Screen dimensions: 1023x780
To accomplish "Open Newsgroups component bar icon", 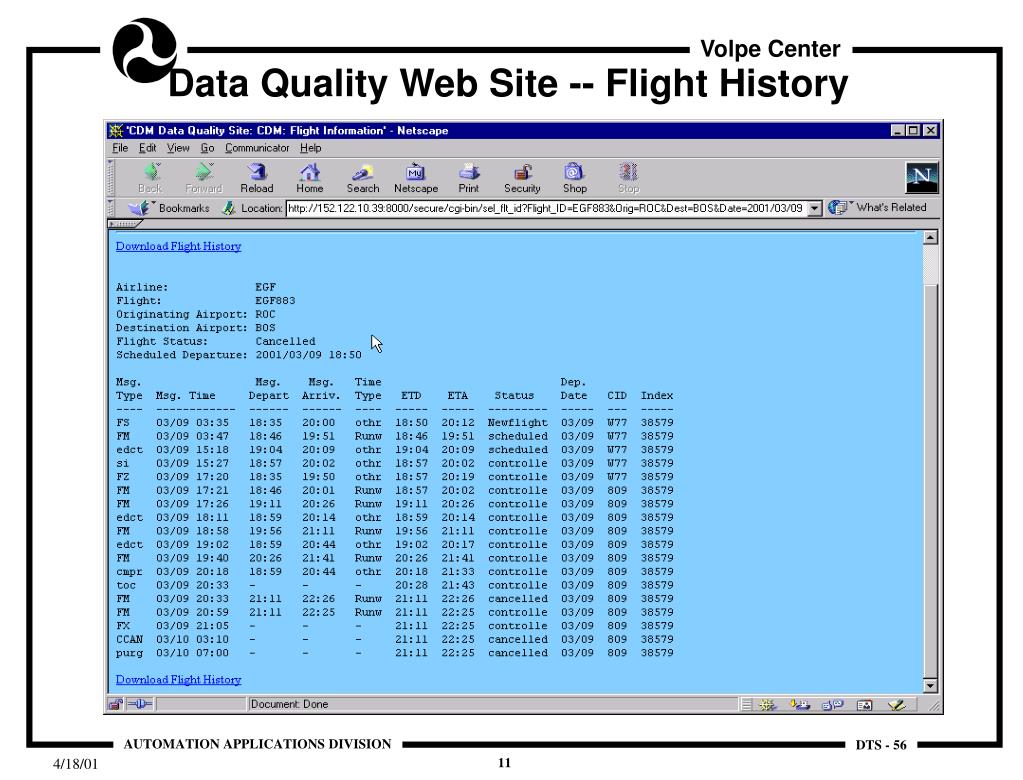I will click(x=832, y=704).
